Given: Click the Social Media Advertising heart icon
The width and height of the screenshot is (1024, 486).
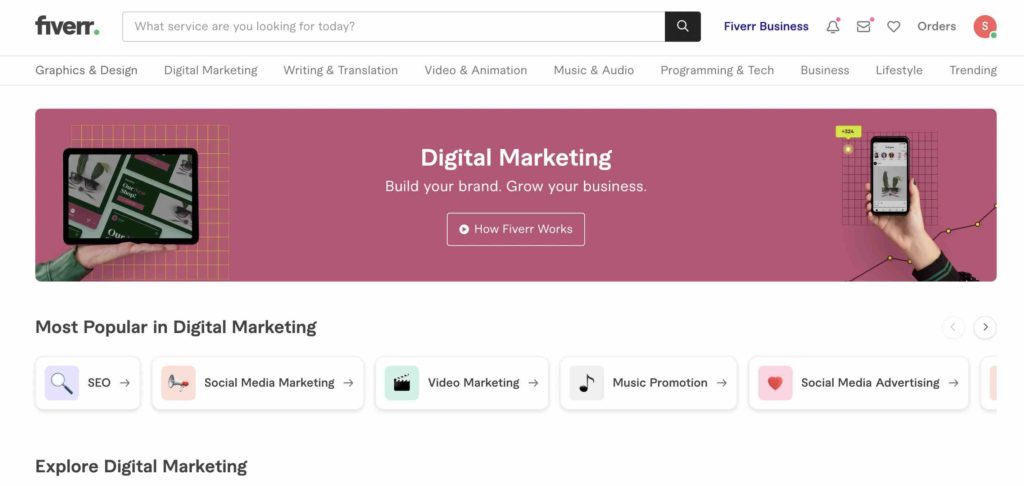Looking at the screenshot, I should click(775, 383).
